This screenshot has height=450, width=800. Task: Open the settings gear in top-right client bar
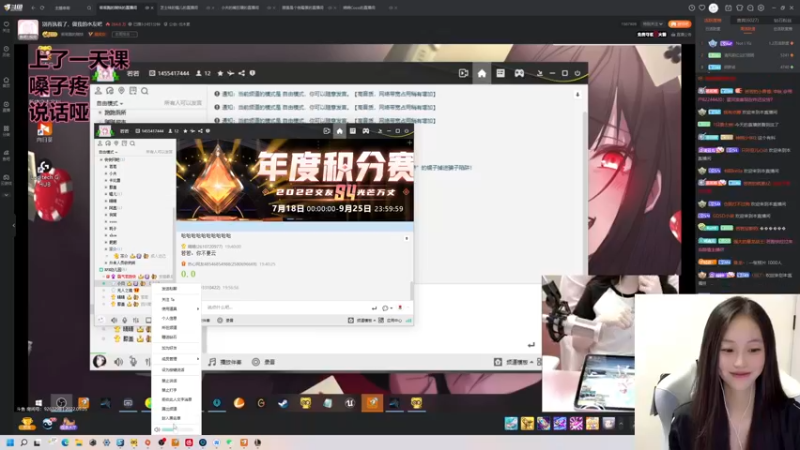pyautogui.click(x=761, y=8)
